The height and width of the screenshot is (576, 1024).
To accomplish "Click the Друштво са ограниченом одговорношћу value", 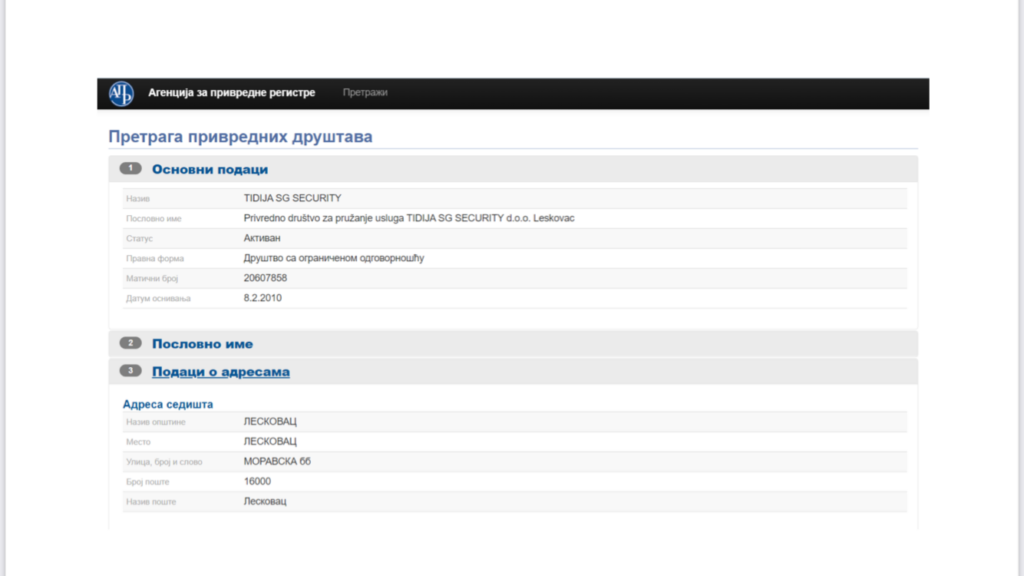I will [334, 258].
